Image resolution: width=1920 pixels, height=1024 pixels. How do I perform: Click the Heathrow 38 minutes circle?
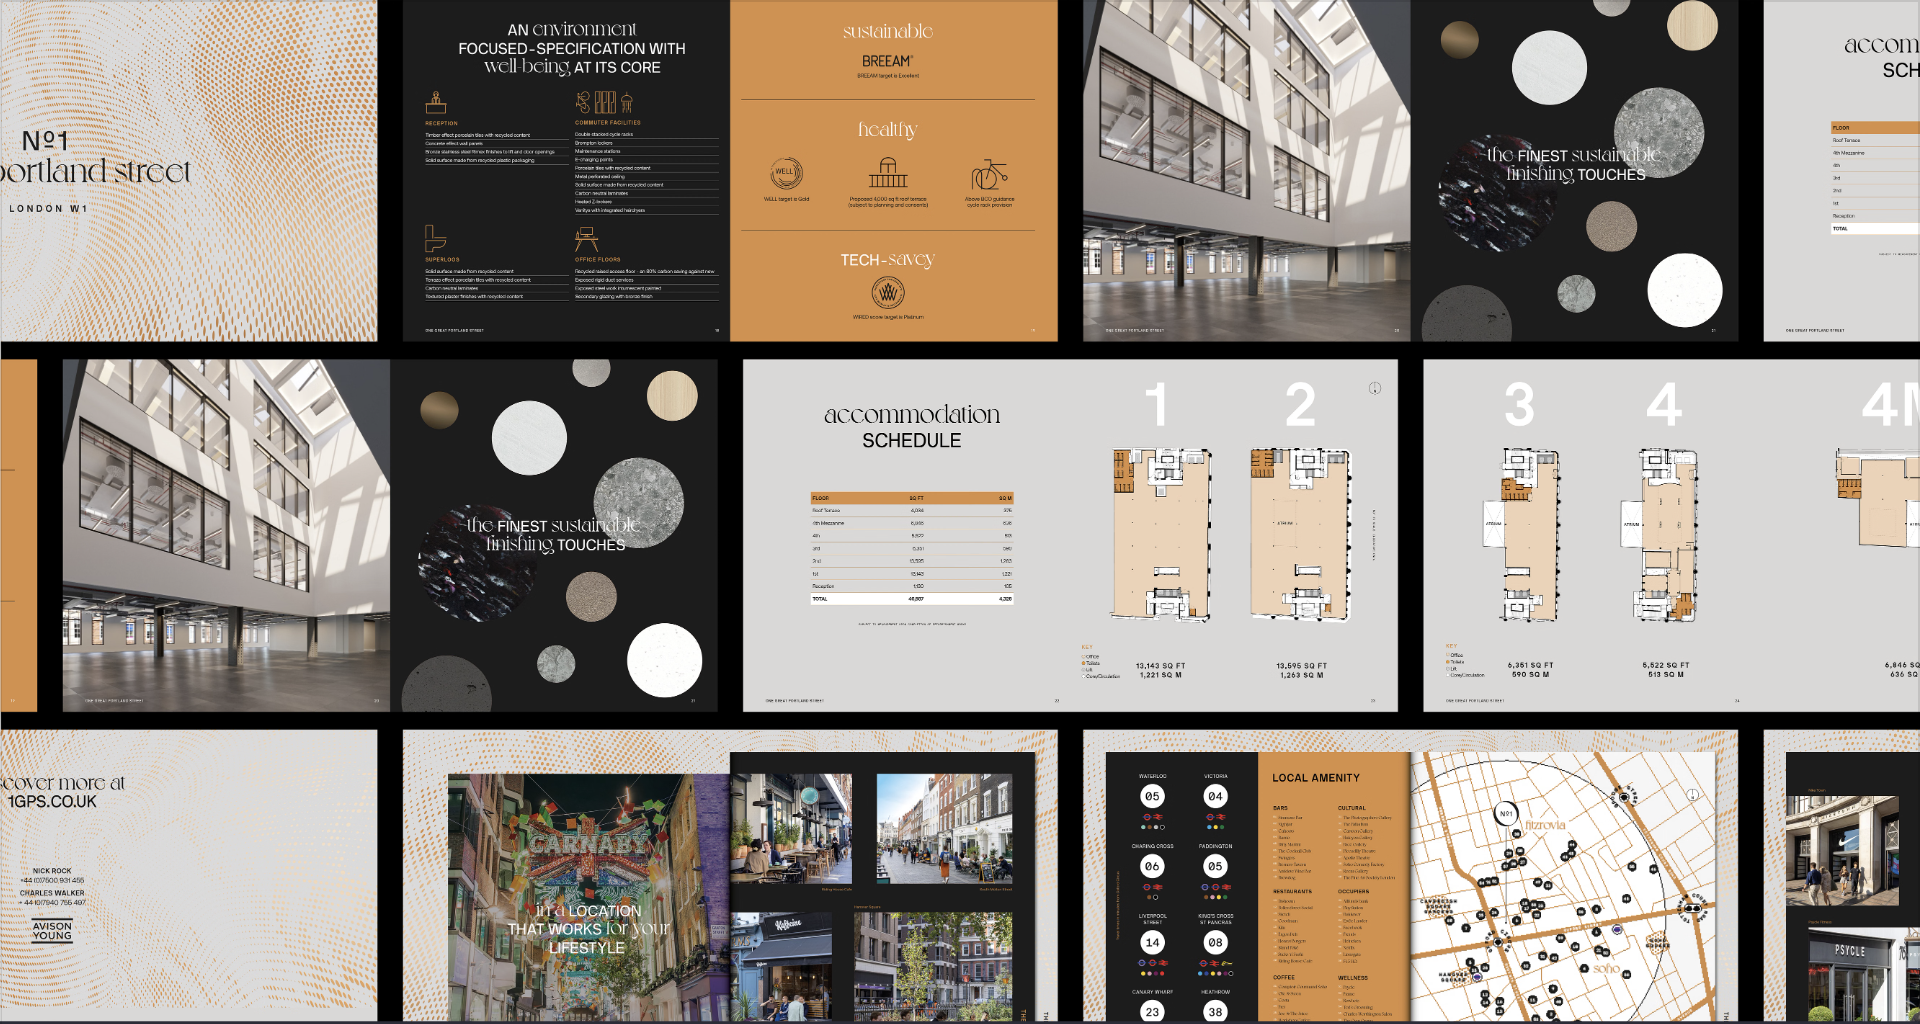point(1216,1012)
